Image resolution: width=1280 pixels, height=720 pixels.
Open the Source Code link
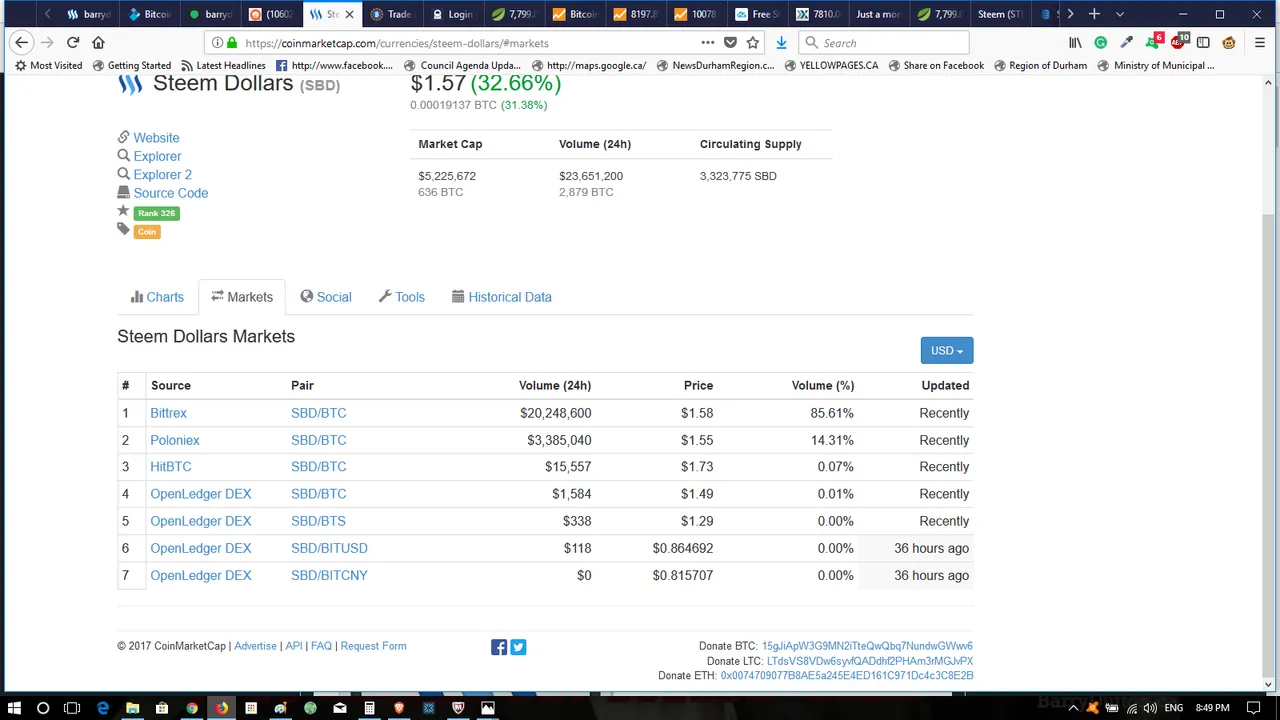point(170,193)
